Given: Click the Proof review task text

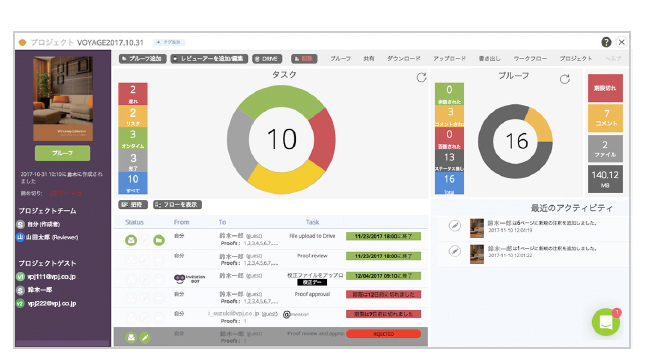Looking at the screenshot, I should pyautogui.click(x=312, y=256).
